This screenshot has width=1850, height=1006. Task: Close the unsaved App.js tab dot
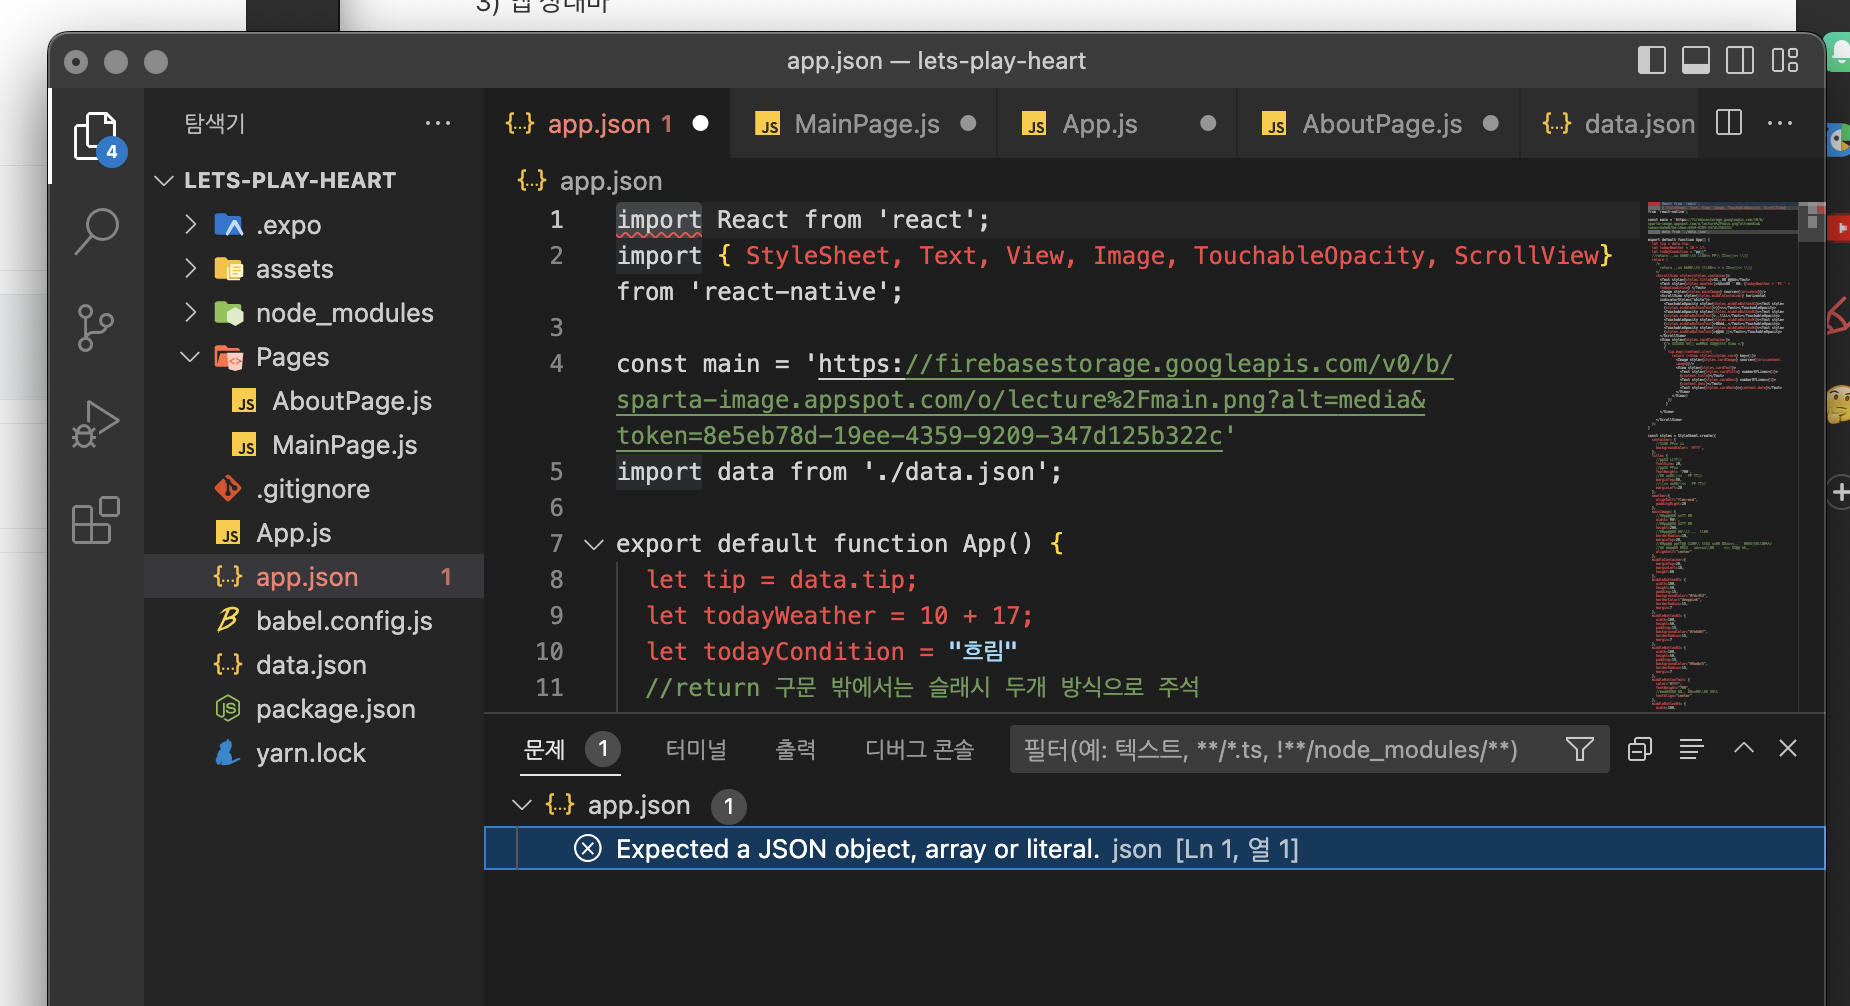click(x=1208, y=123)
